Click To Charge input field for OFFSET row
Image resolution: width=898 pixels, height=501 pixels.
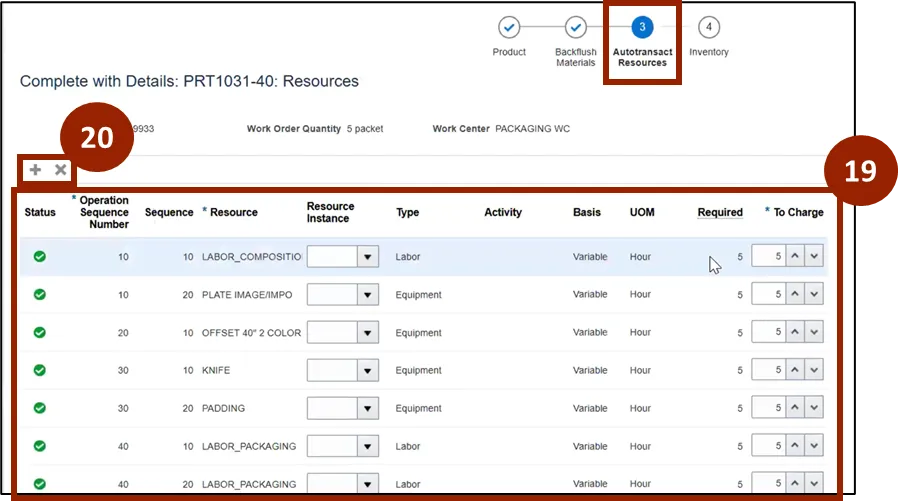[767, 333]
